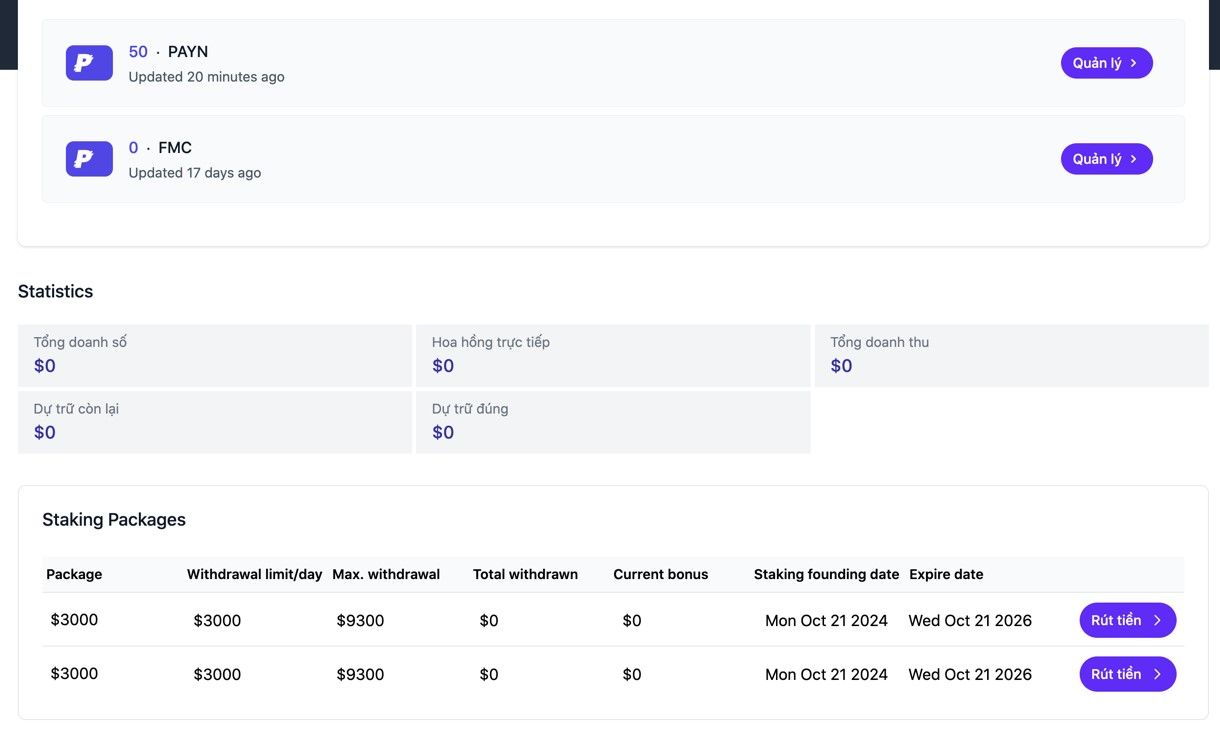Select the Tổng doanh số statistic card
1220x737 pixels.
click(x=215, y=355)
